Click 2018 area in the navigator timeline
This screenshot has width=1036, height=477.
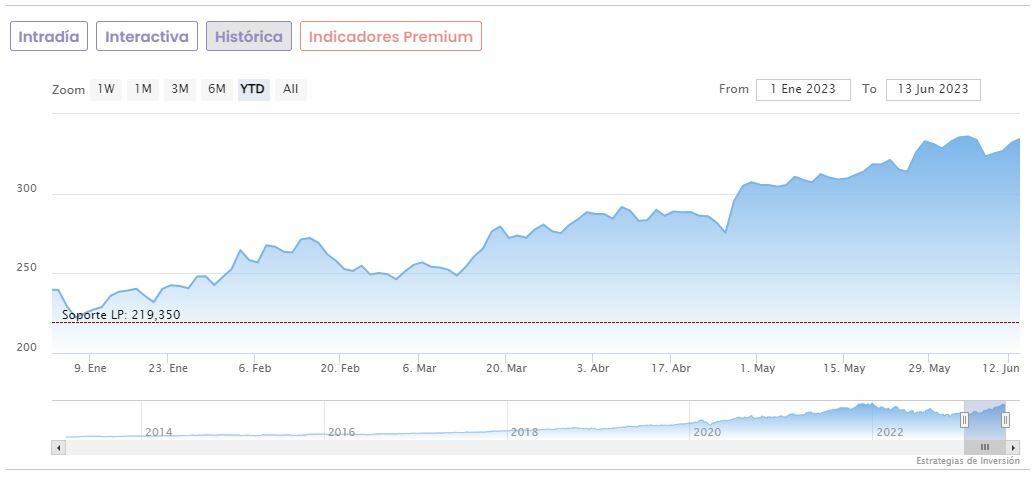pyautogui.click(x=524, y=431)
